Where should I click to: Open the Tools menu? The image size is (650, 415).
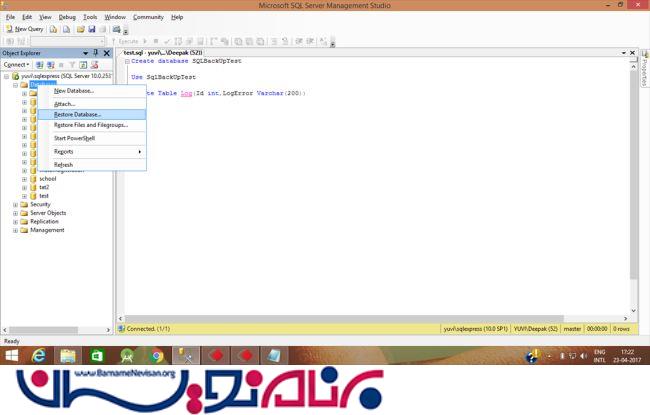(90, 17)
